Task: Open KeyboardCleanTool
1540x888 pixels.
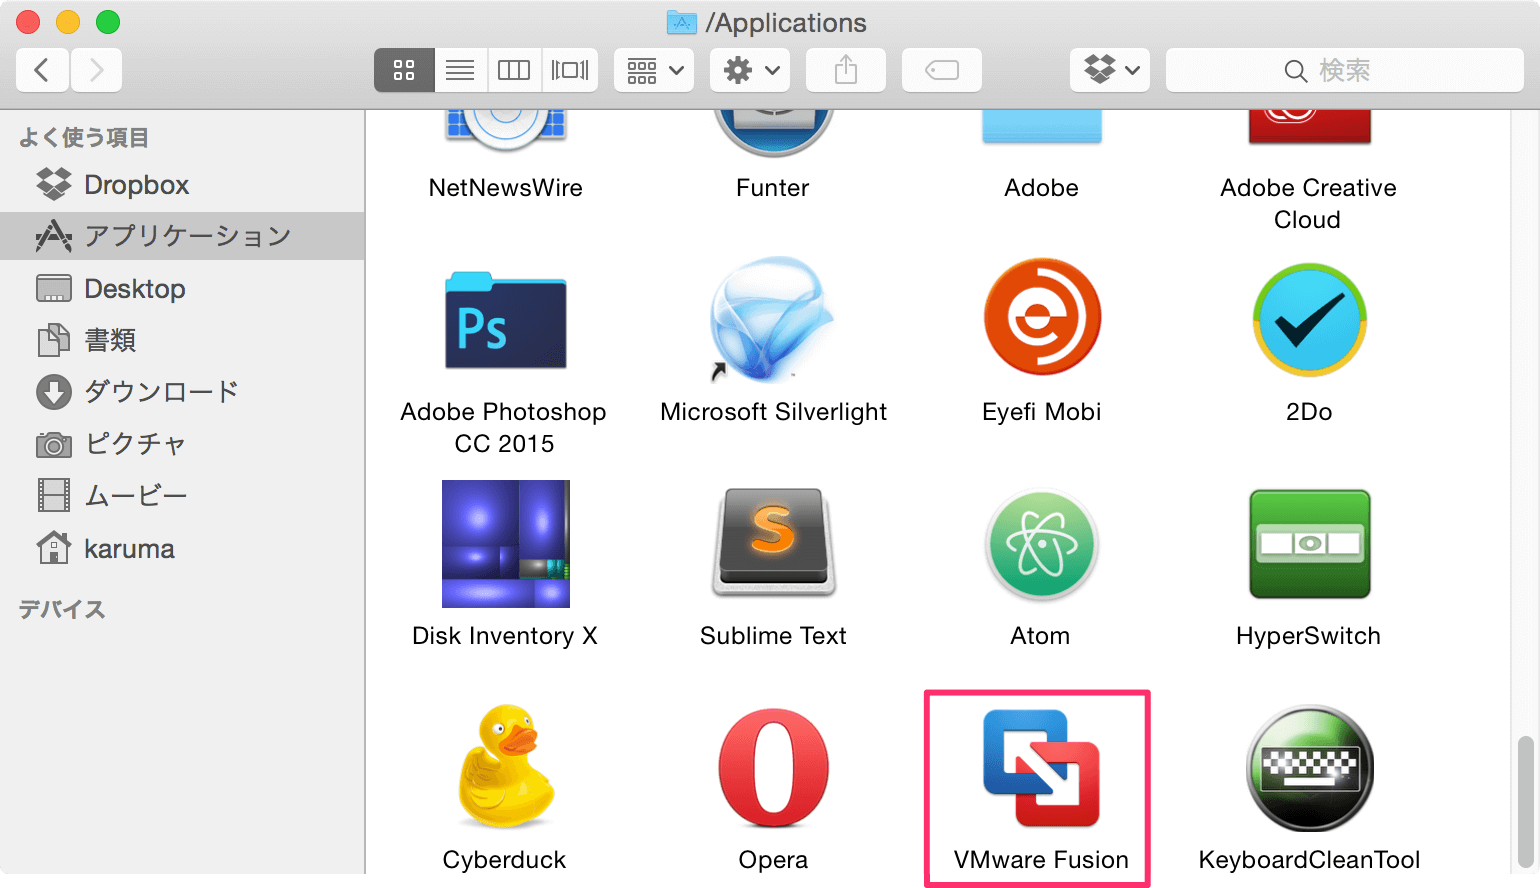Action: pos(1308,770)
